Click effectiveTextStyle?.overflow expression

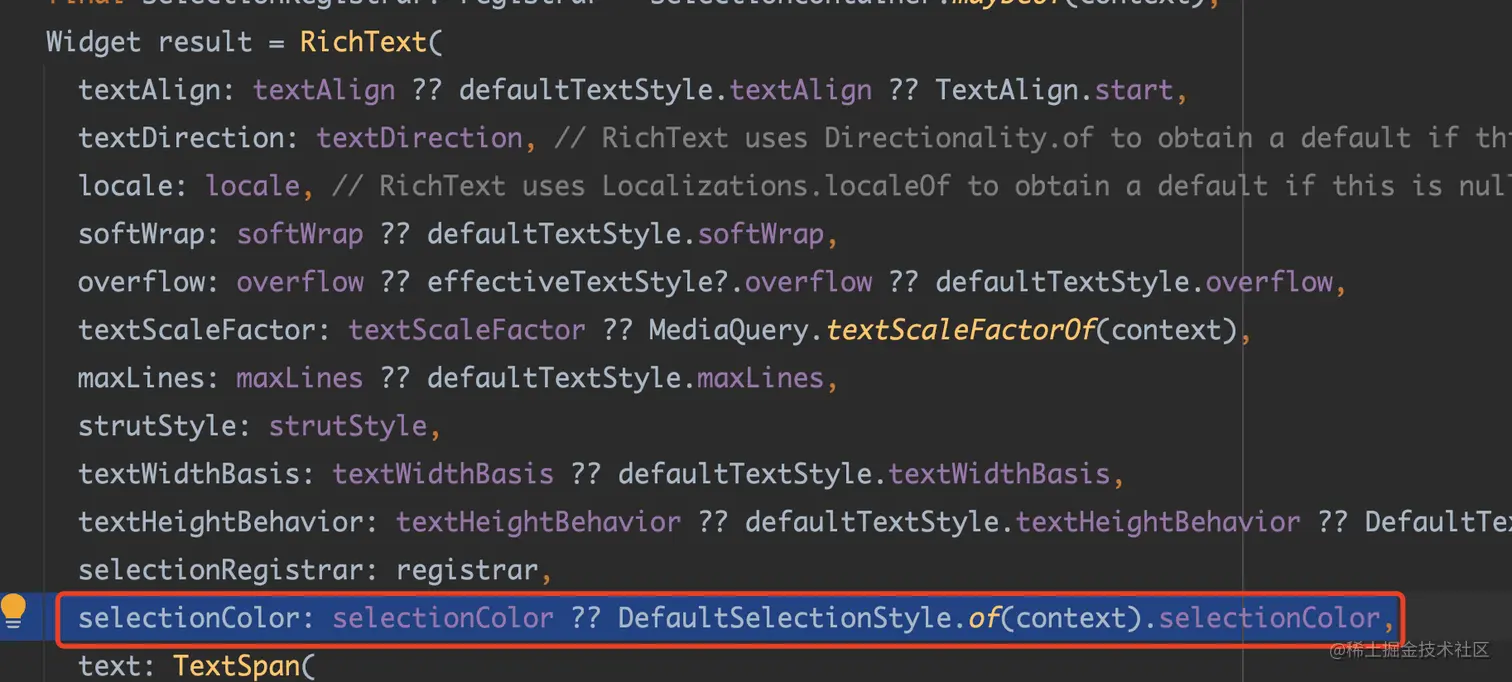click(649, 282)
